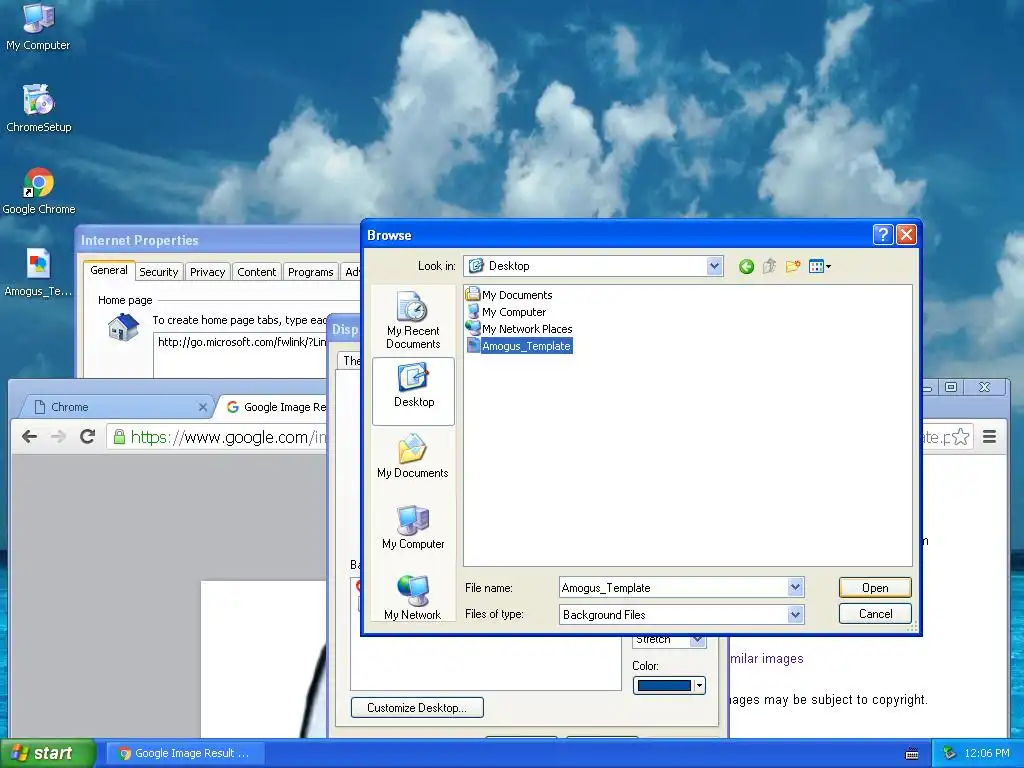Open My Computer desktop icon
Screen dimensions: 1024x768
click(38, 26)
